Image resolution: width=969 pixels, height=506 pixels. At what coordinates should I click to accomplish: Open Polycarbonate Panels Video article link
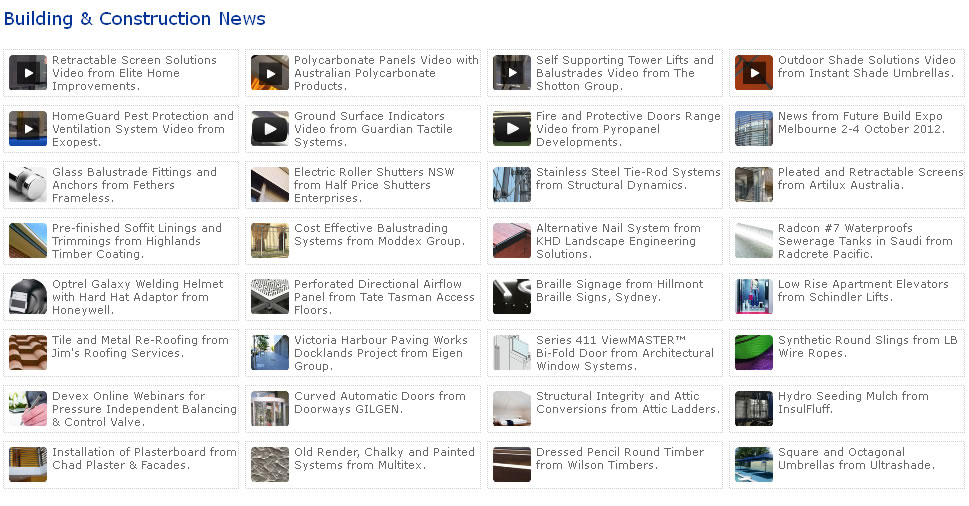click(x=386, y=73)
